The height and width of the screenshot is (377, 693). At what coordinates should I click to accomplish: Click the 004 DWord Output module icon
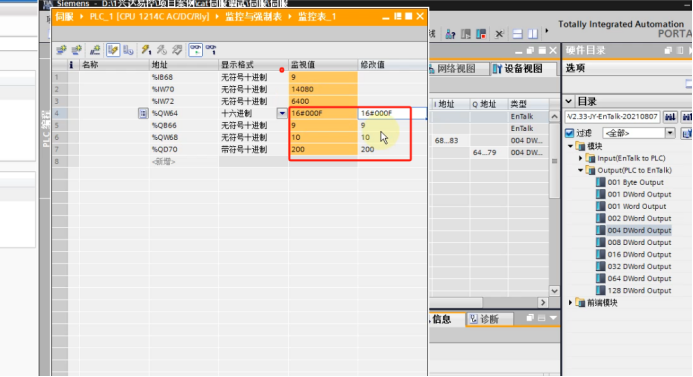click(x=601, y=230)
